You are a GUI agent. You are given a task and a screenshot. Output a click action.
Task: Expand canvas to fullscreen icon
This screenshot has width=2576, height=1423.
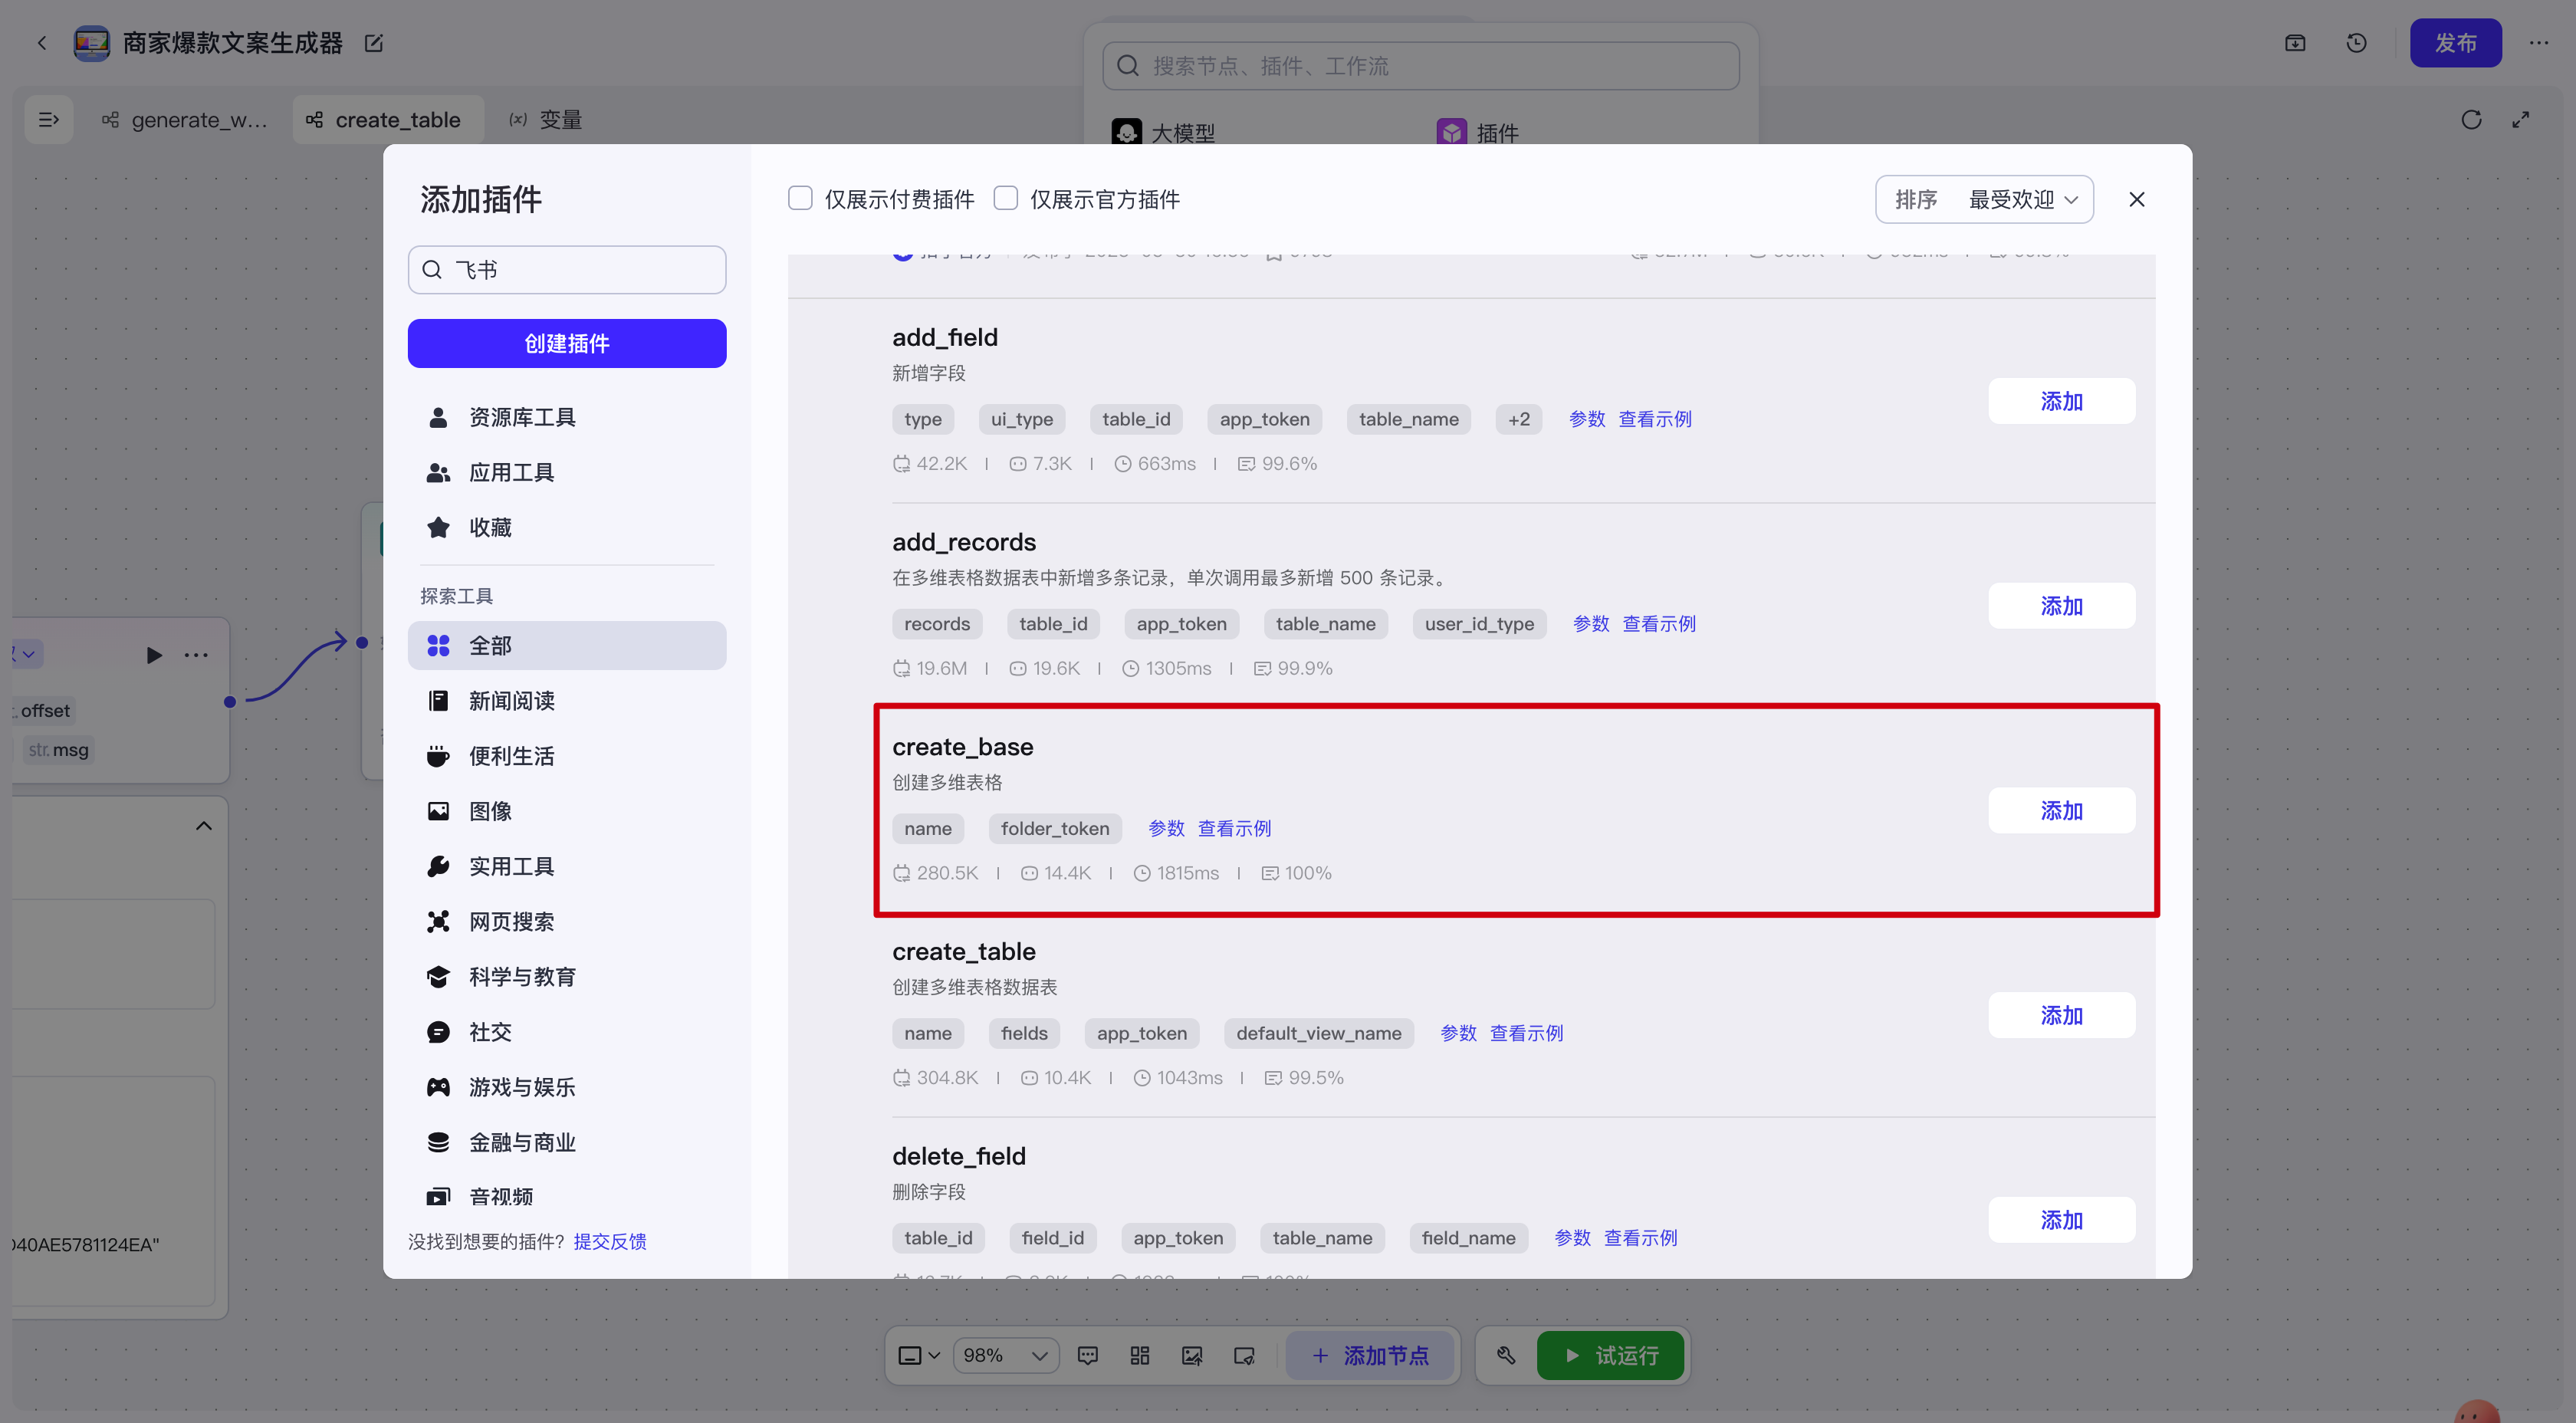pyautogui.click(x=2520, y=120)
